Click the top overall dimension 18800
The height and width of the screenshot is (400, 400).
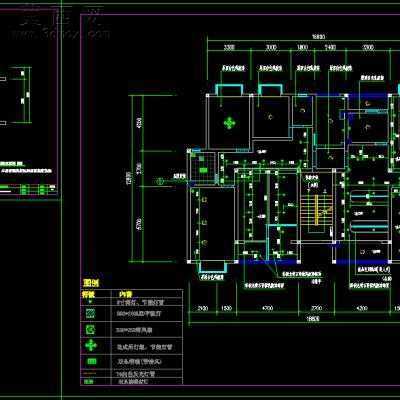click(318, 37)
